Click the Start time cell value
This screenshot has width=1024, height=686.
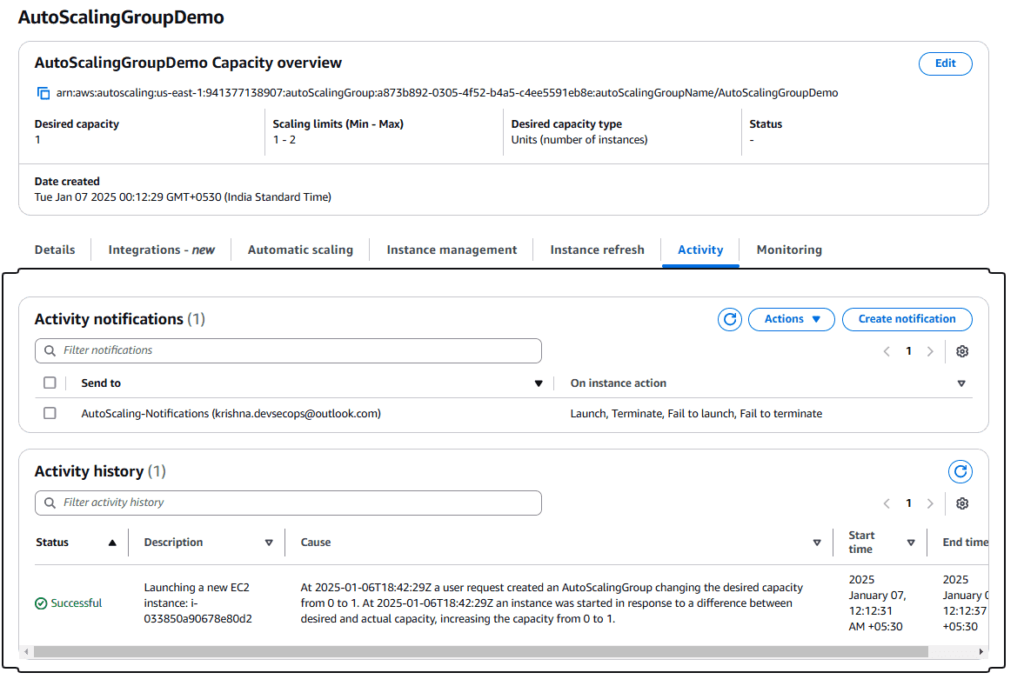[877, 604]
